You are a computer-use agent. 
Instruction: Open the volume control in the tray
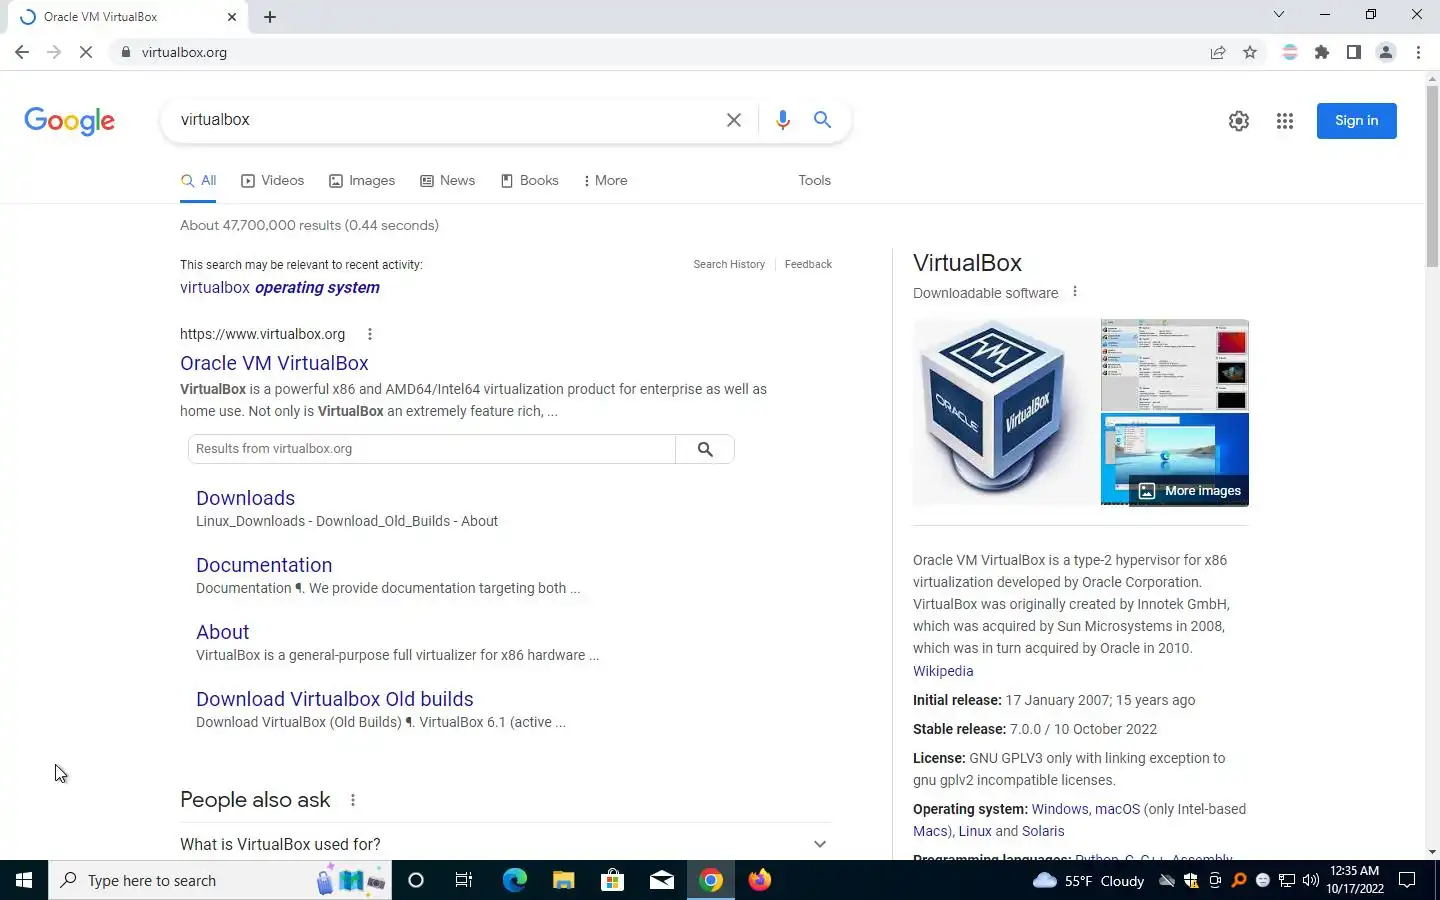(x=1310, y=881)
